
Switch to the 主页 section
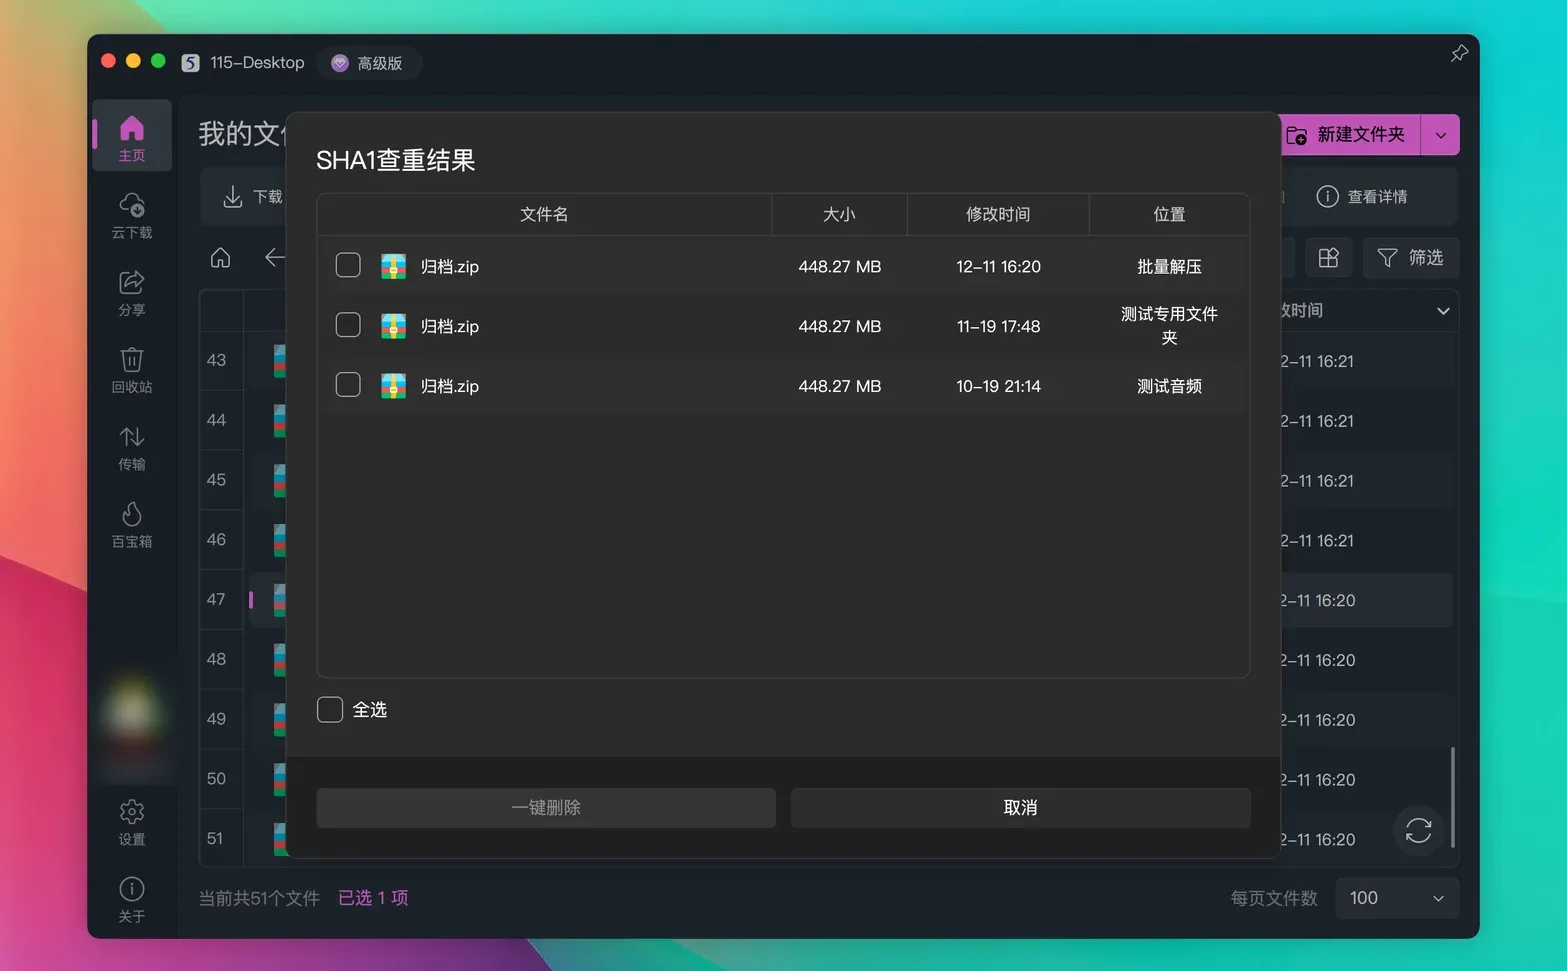(131, 136)
